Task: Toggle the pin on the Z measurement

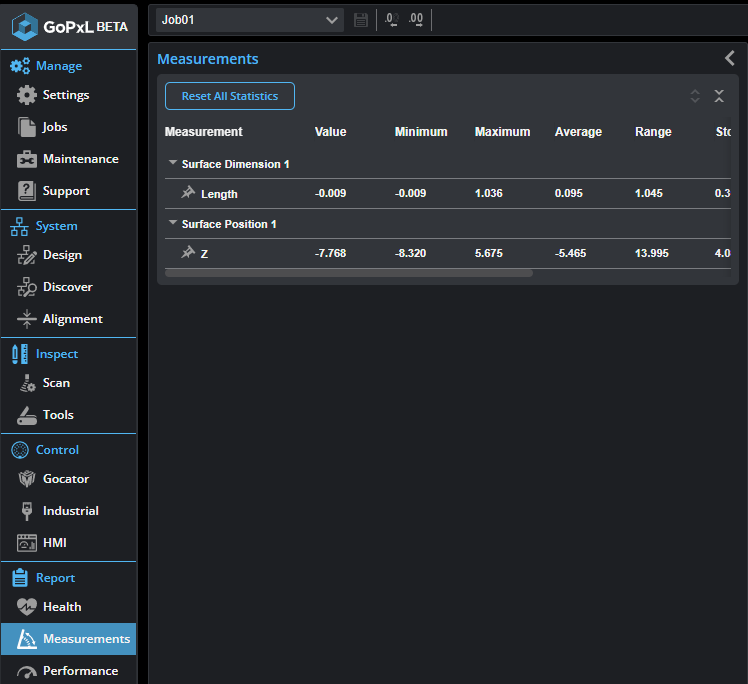Action: 187,253
